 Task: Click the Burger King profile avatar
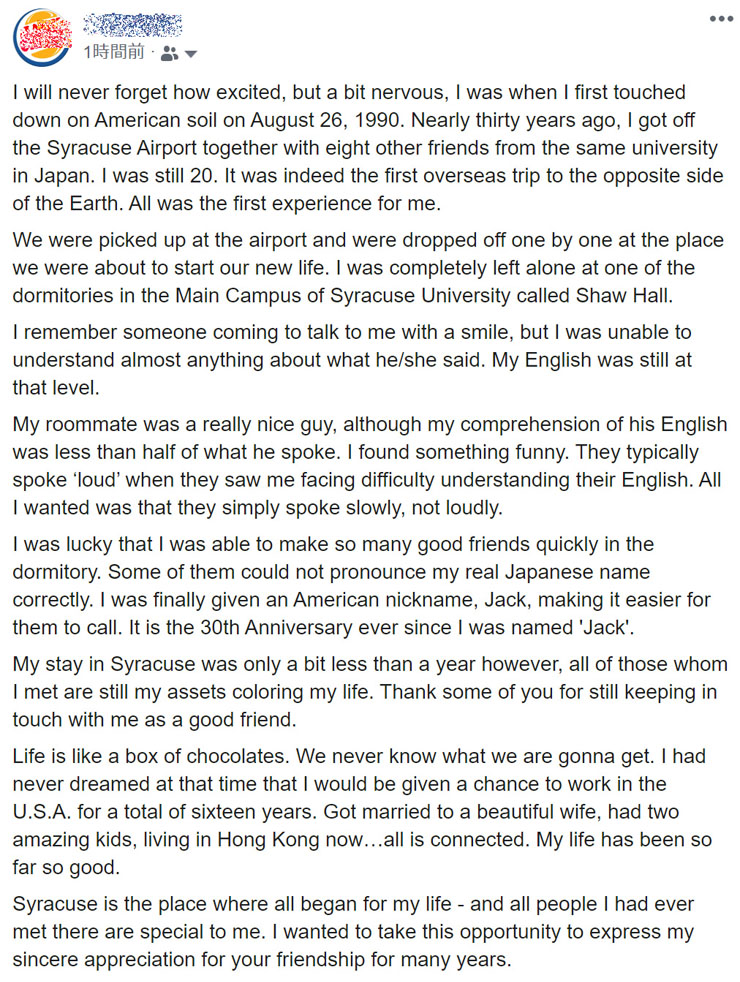coord(43,38)
